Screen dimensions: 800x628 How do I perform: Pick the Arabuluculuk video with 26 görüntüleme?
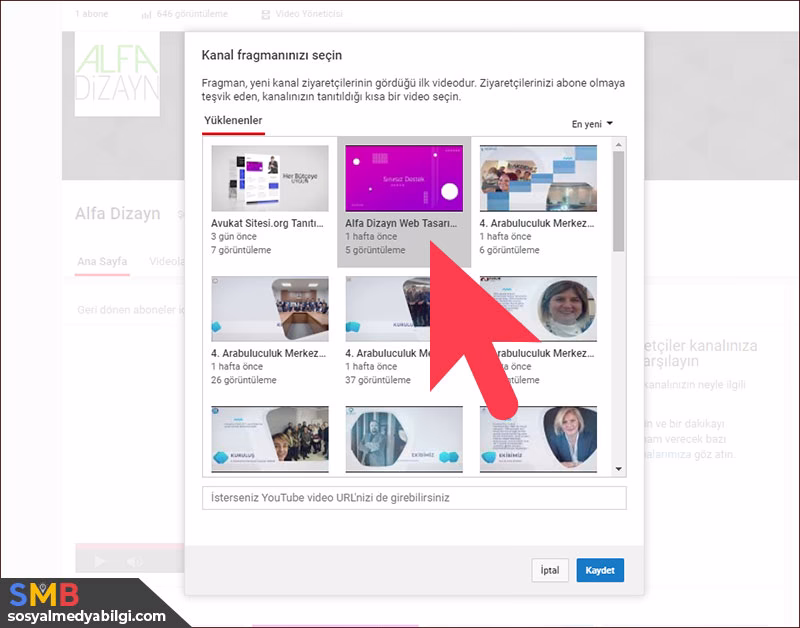[270, 309]
